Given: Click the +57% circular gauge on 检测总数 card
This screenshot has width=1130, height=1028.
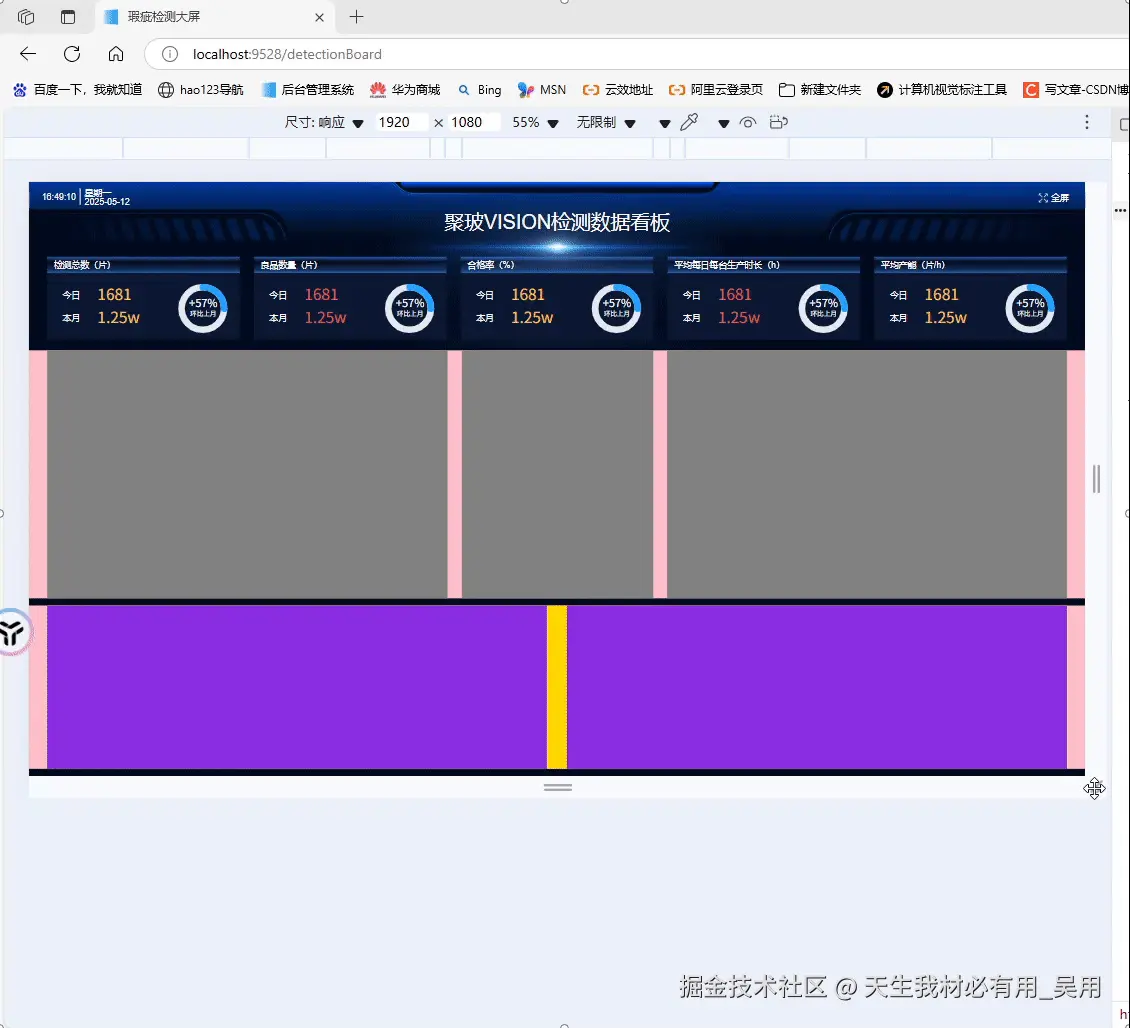Looking at the screenshot, I should pos(203,307).
